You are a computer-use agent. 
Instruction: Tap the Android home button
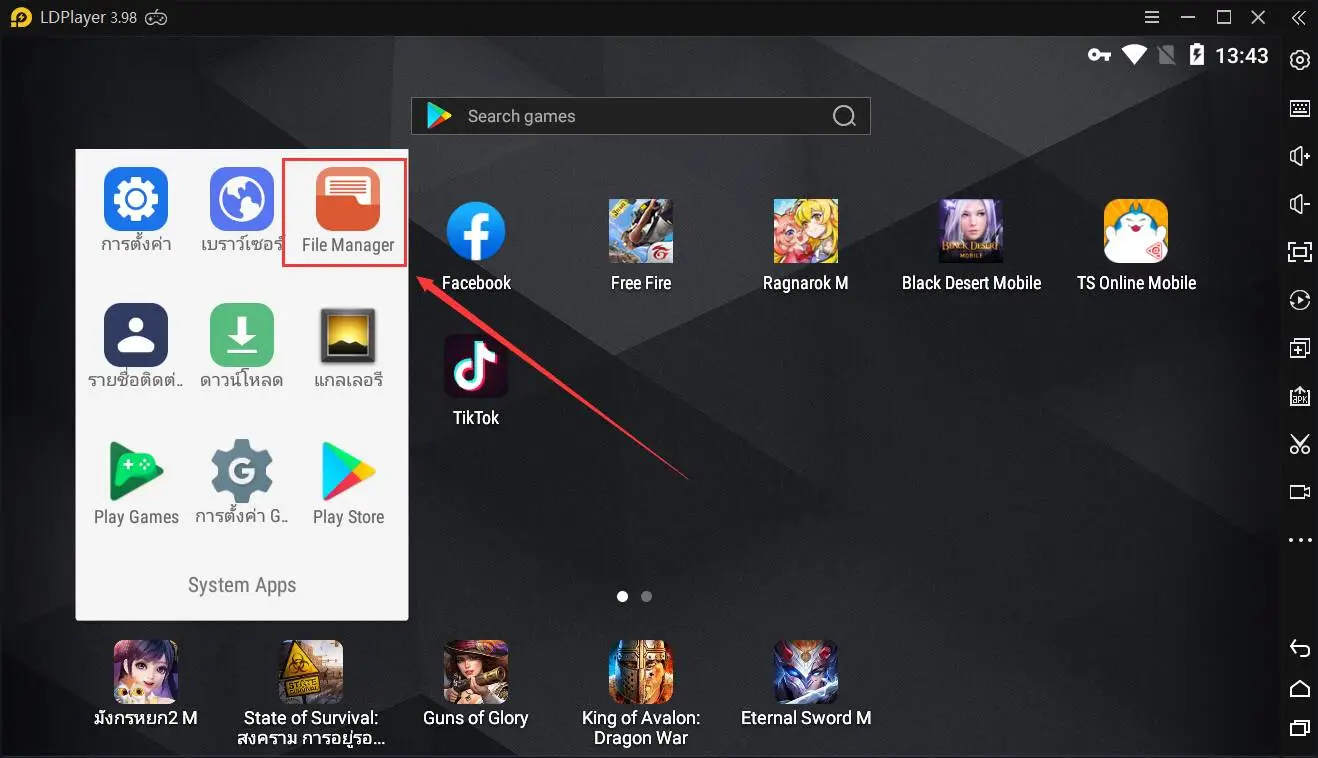pyautogui.click(x=1299, y=688)
